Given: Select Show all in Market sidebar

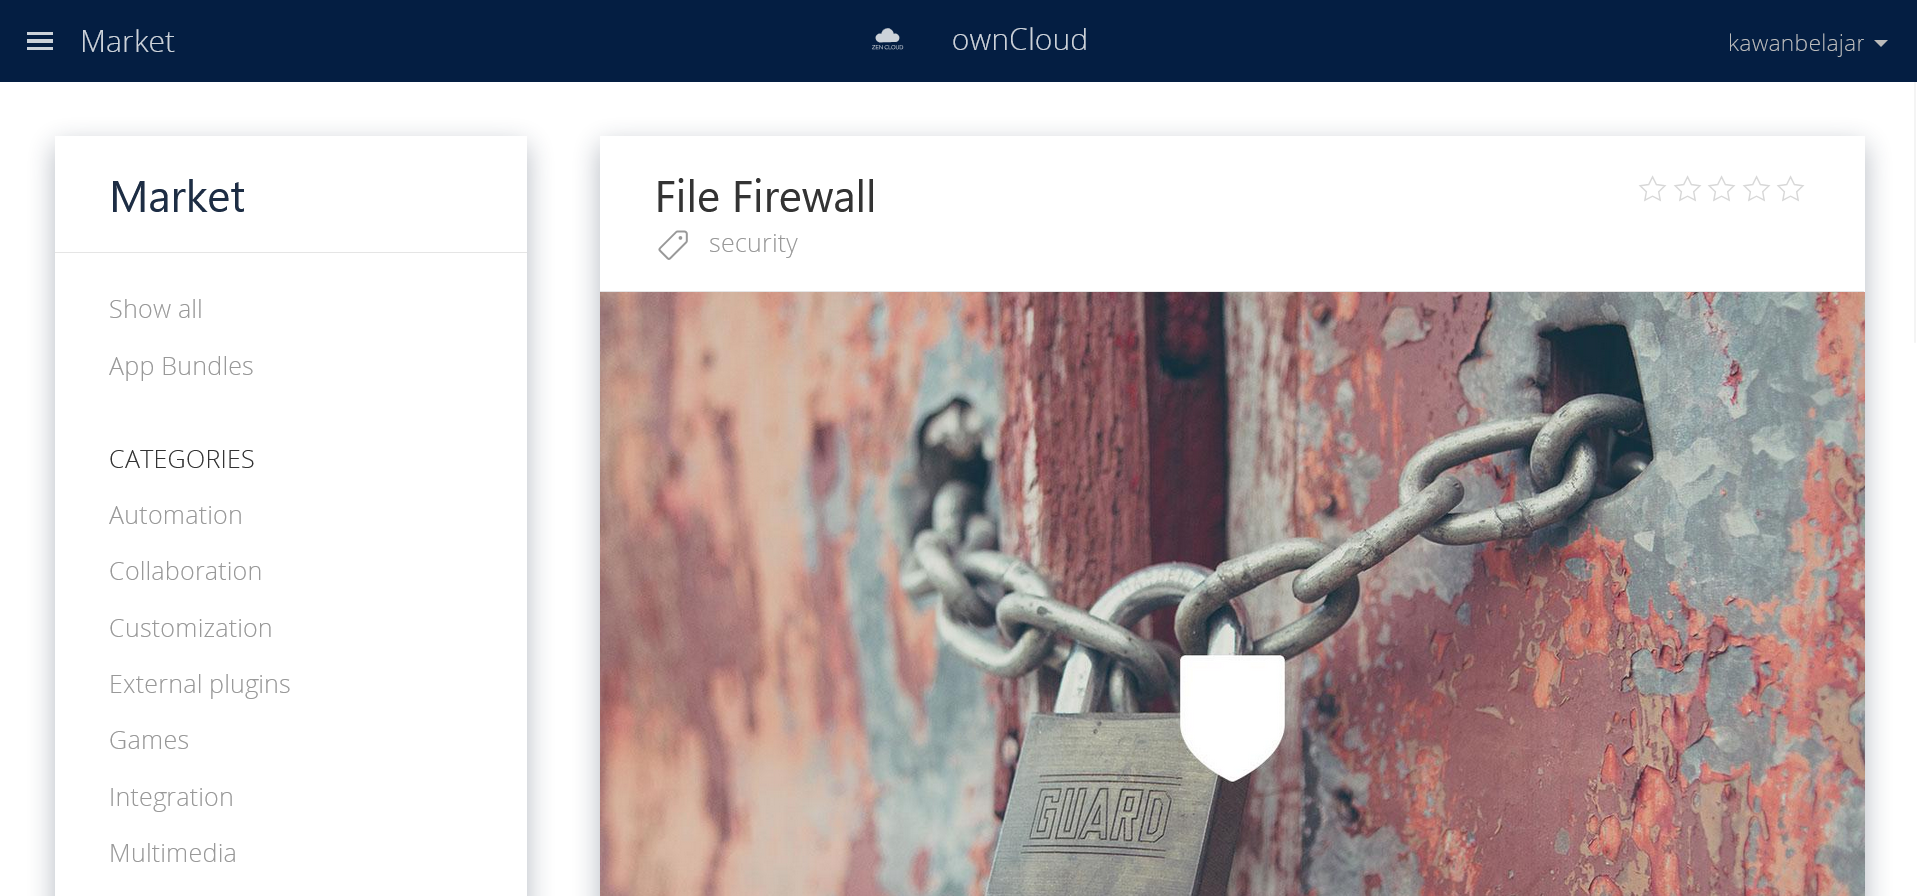Looking at the screenshot, I should pos(155,309).
